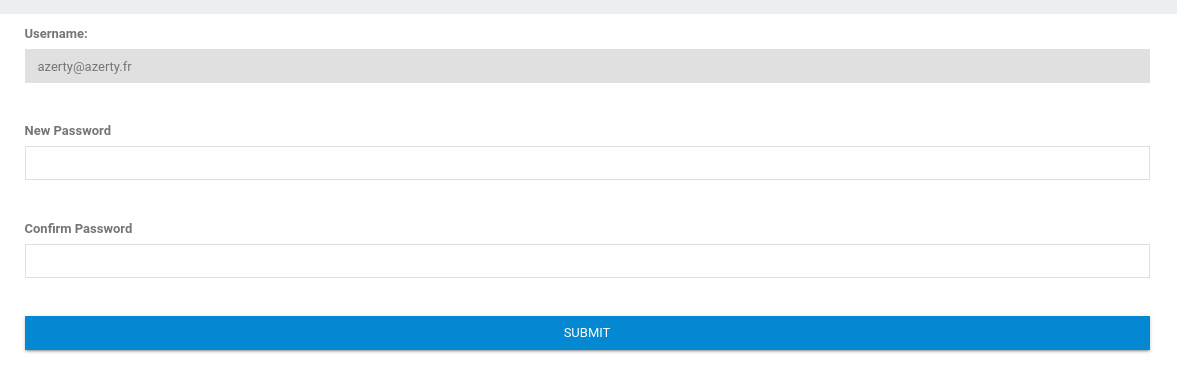Place cursor in empty field under New Password

coord(587,163)
